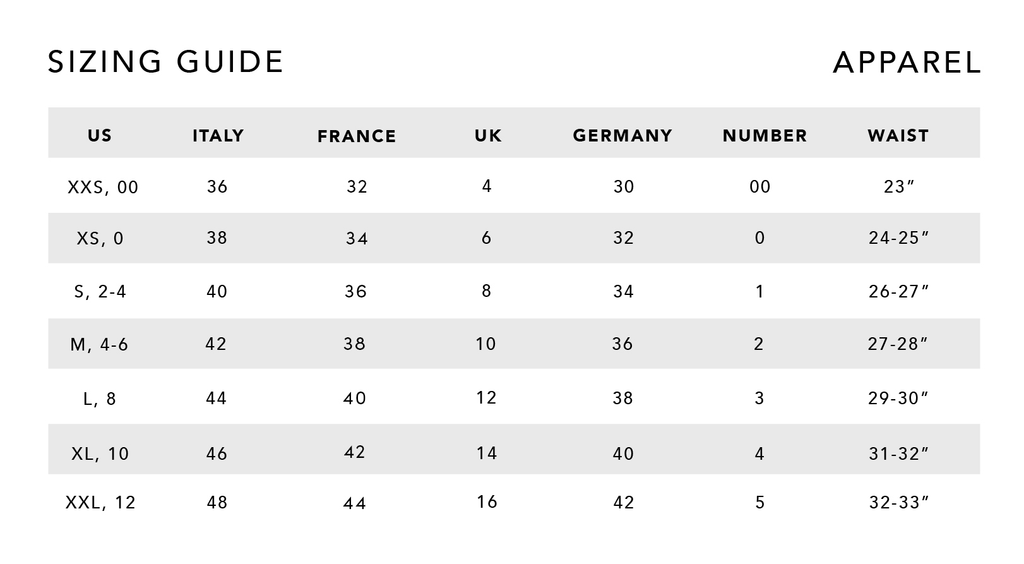Image resolution: width=1024 pixels, height=564 pixels.
Task: Select the US column header
Action: coord(100,135)
